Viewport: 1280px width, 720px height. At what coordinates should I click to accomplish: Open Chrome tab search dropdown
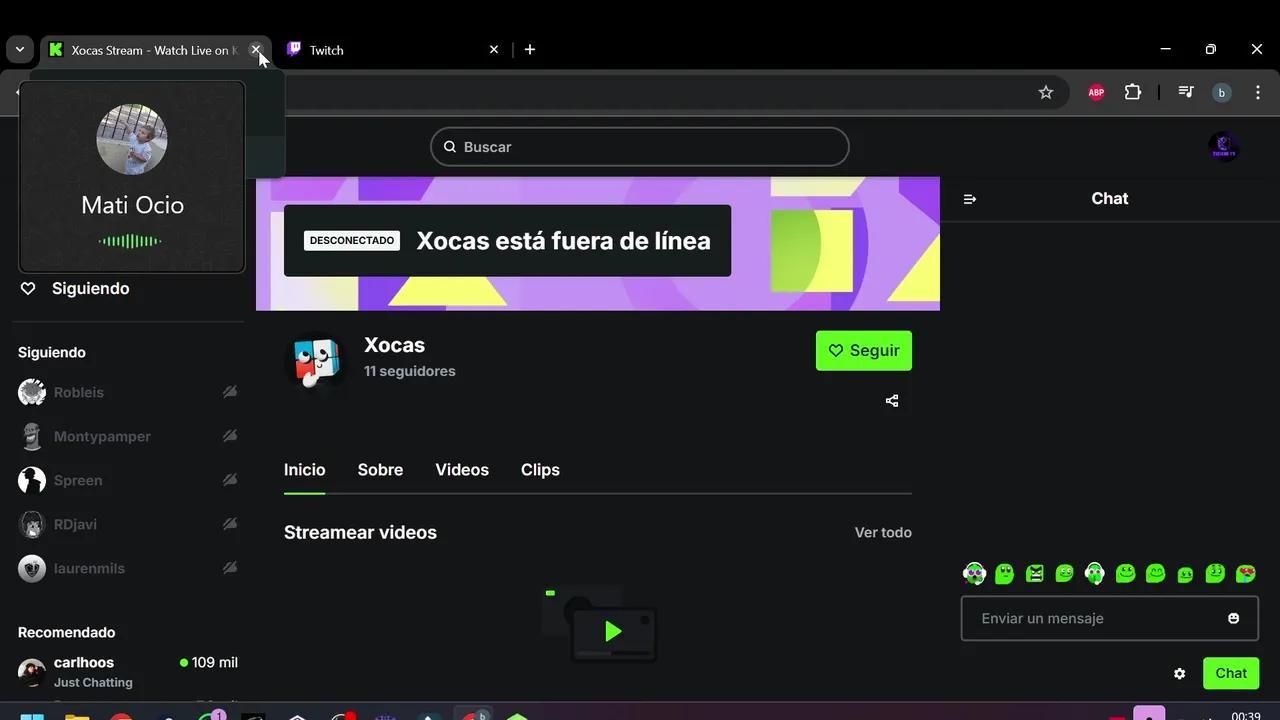[19, 49]
